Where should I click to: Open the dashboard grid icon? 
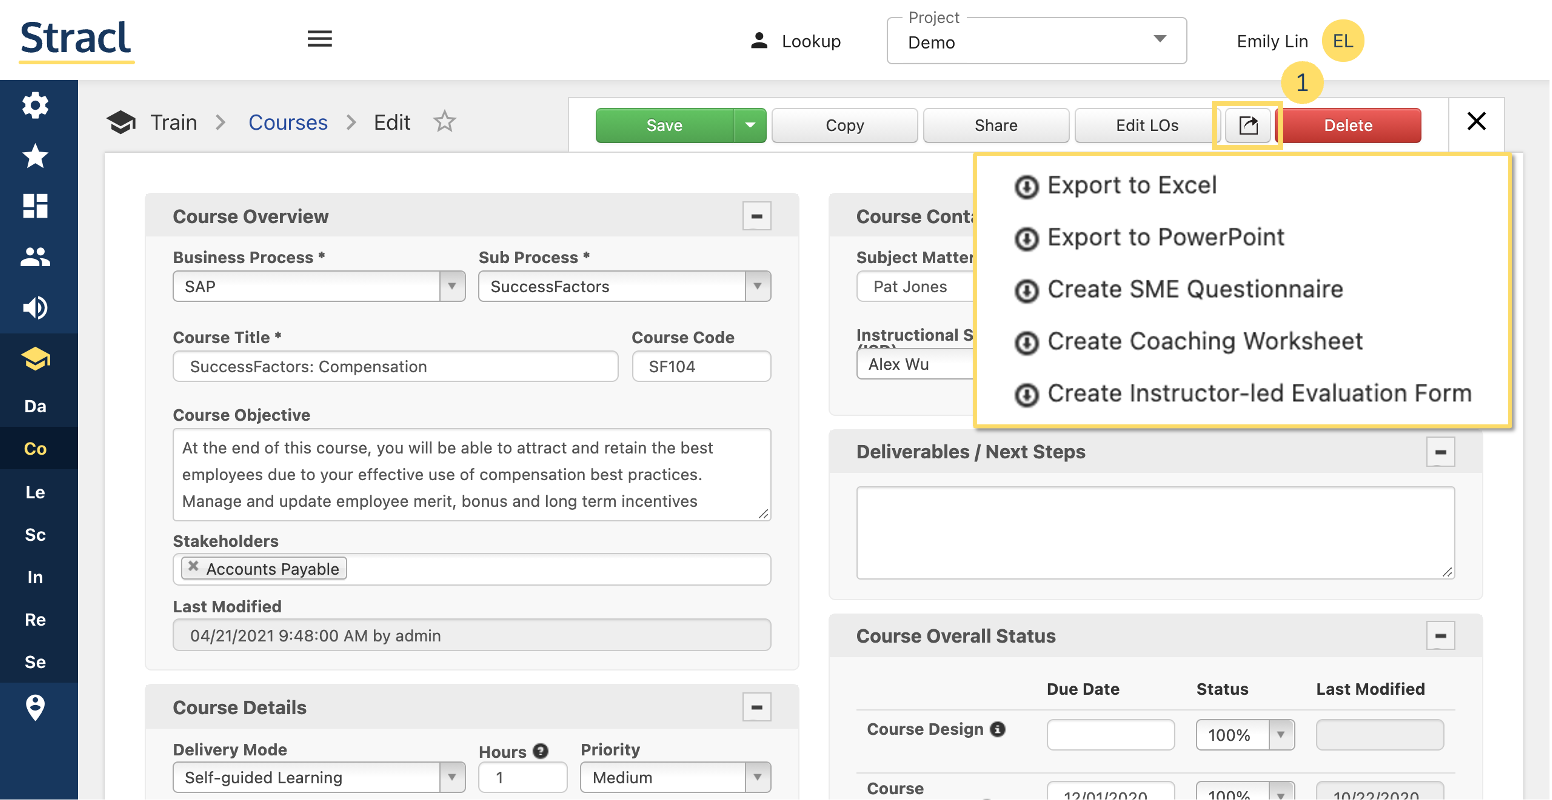pos(35,206)
